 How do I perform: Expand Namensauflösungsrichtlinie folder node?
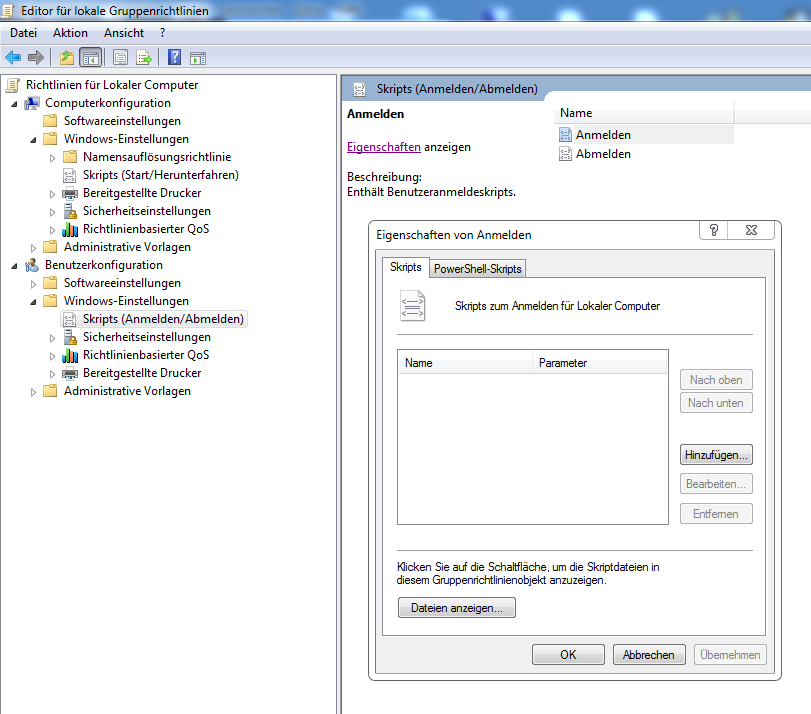click(53, 157)
